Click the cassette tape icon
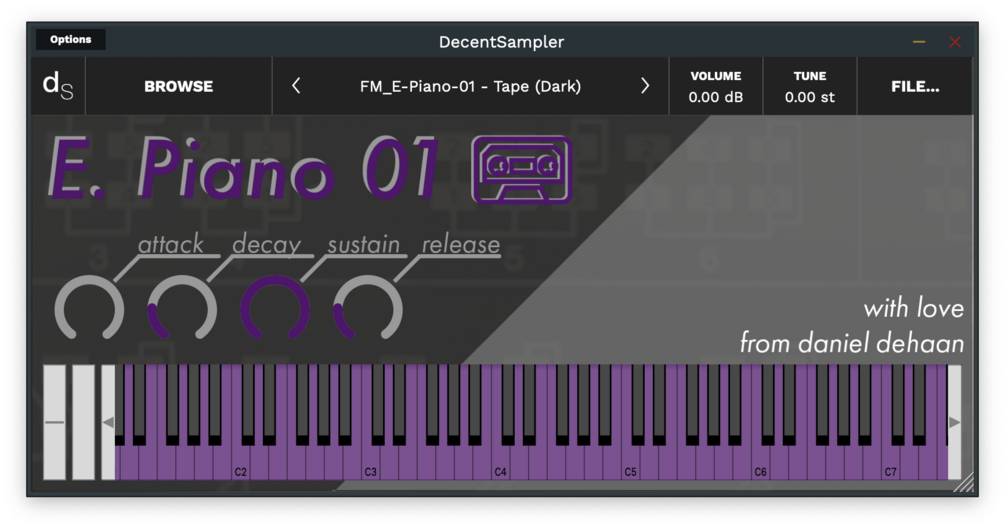 tap(522, 169)
